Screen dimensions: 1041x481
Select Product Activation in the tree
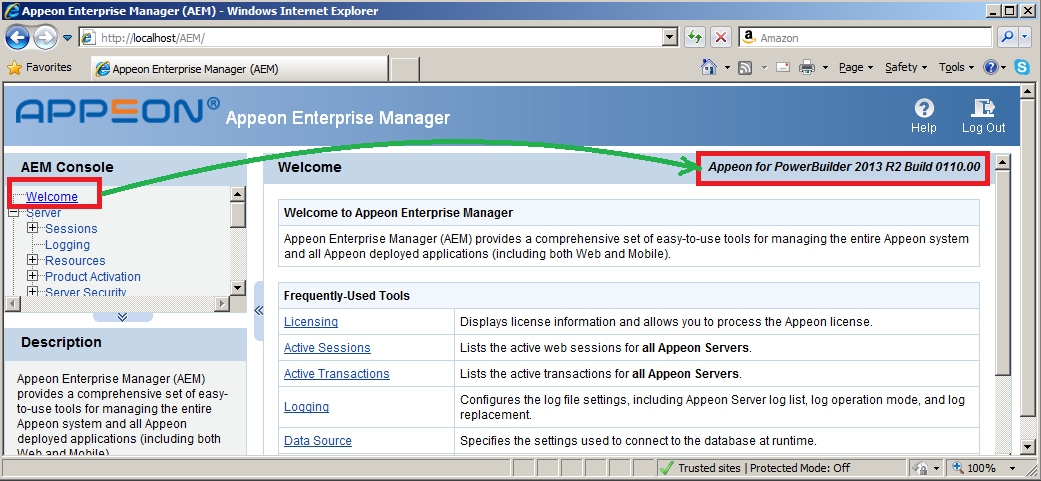point(93,277)
